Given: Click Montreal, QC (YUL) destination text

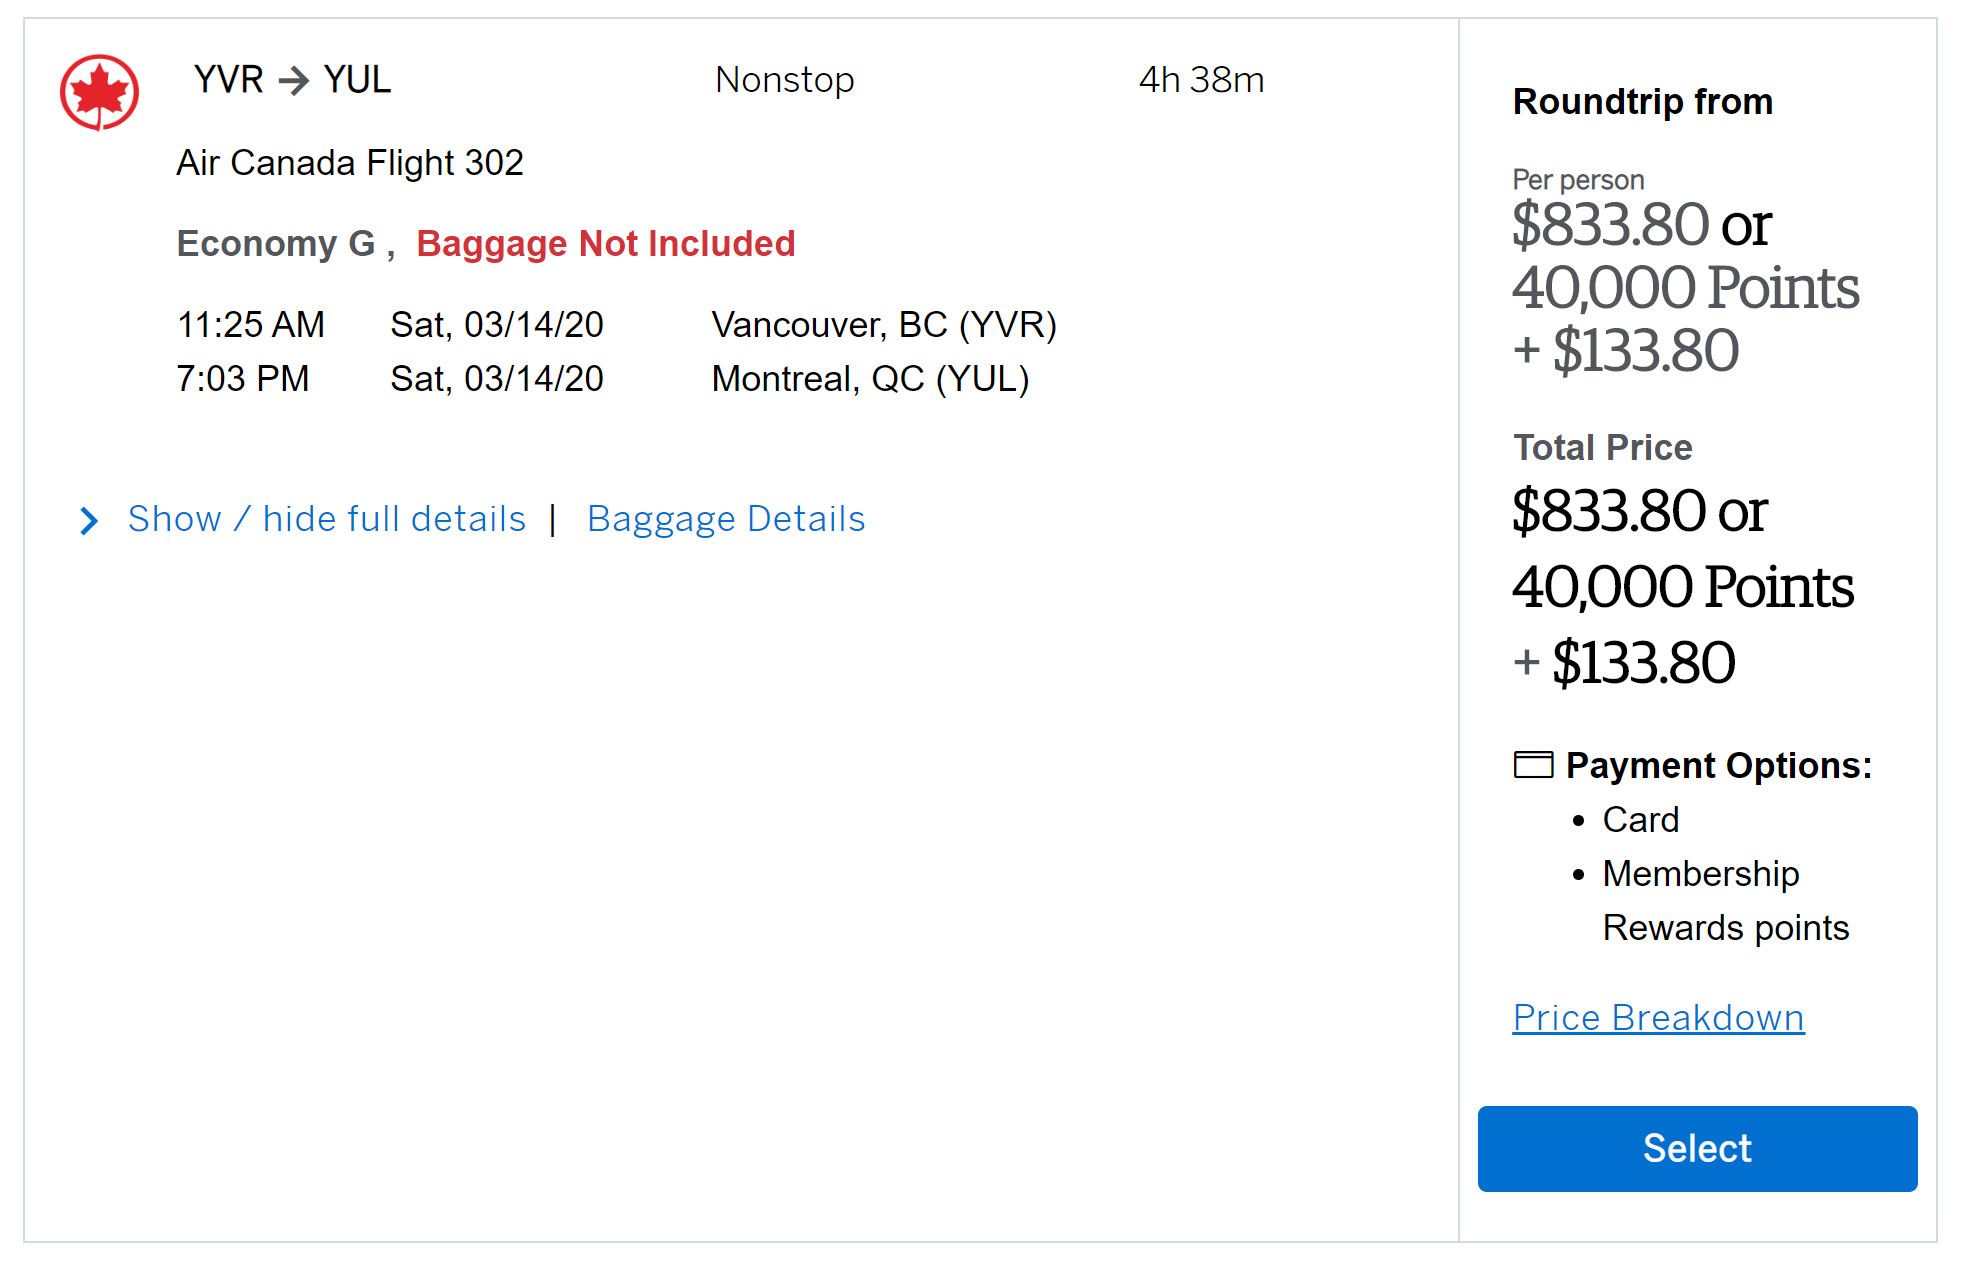Looking at the screenshot, I should point(870,379).
